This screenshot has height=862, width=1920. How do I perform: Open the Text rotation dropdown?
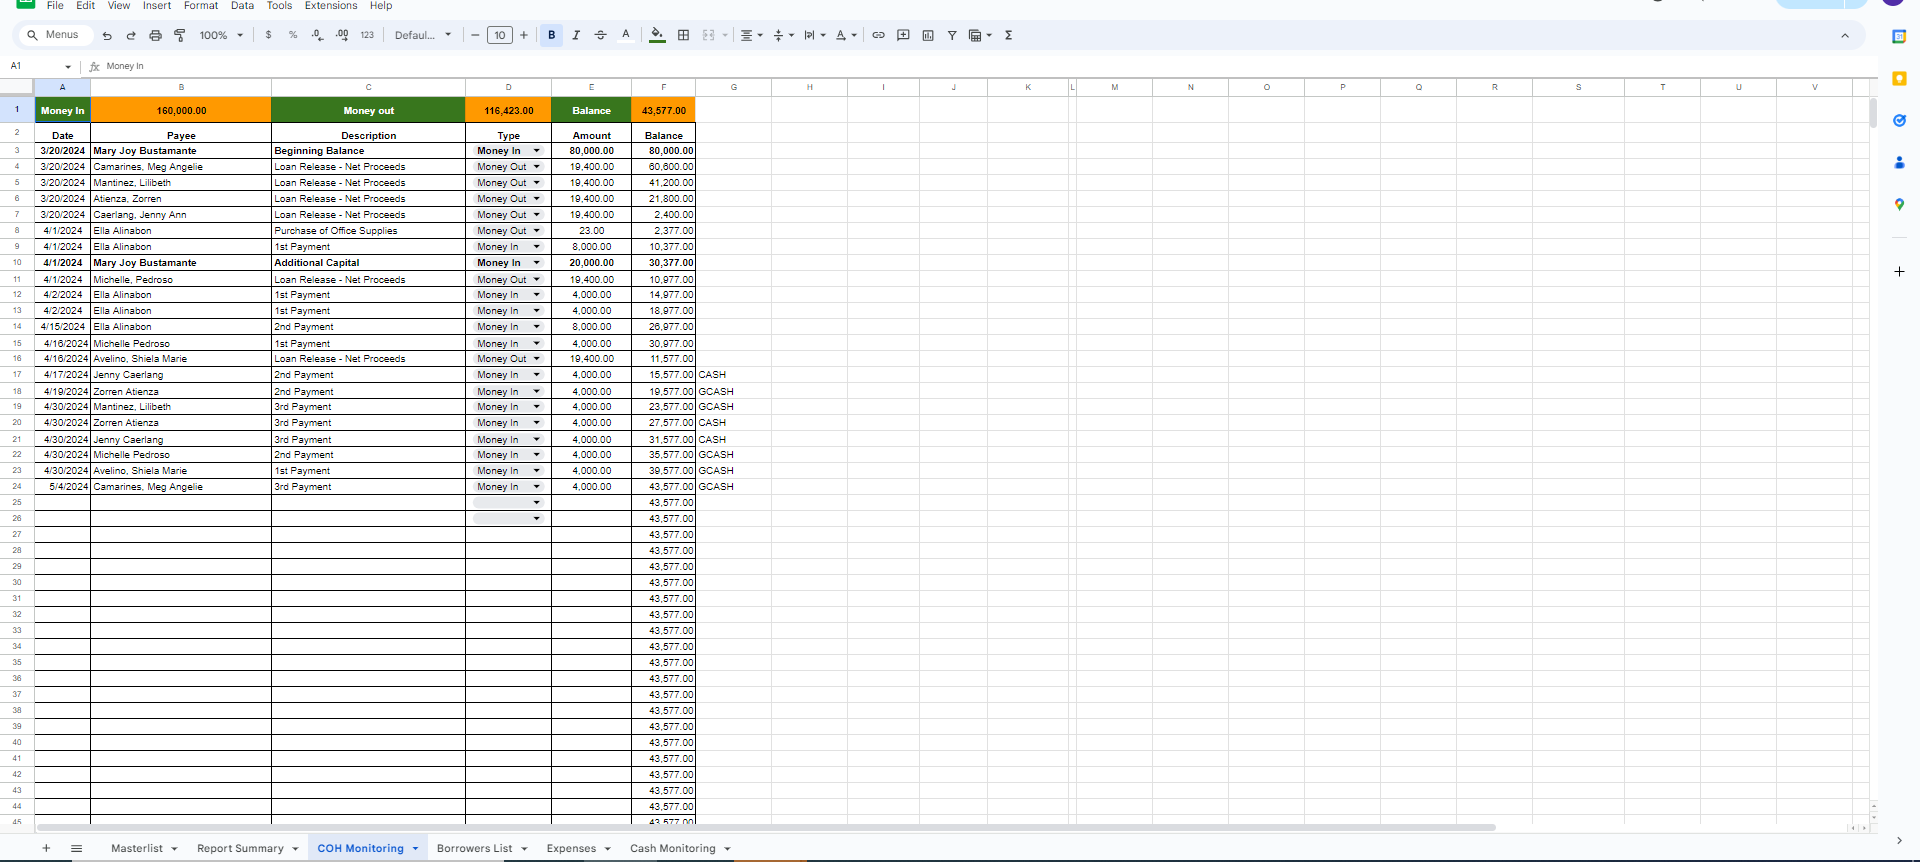point(846,35)
